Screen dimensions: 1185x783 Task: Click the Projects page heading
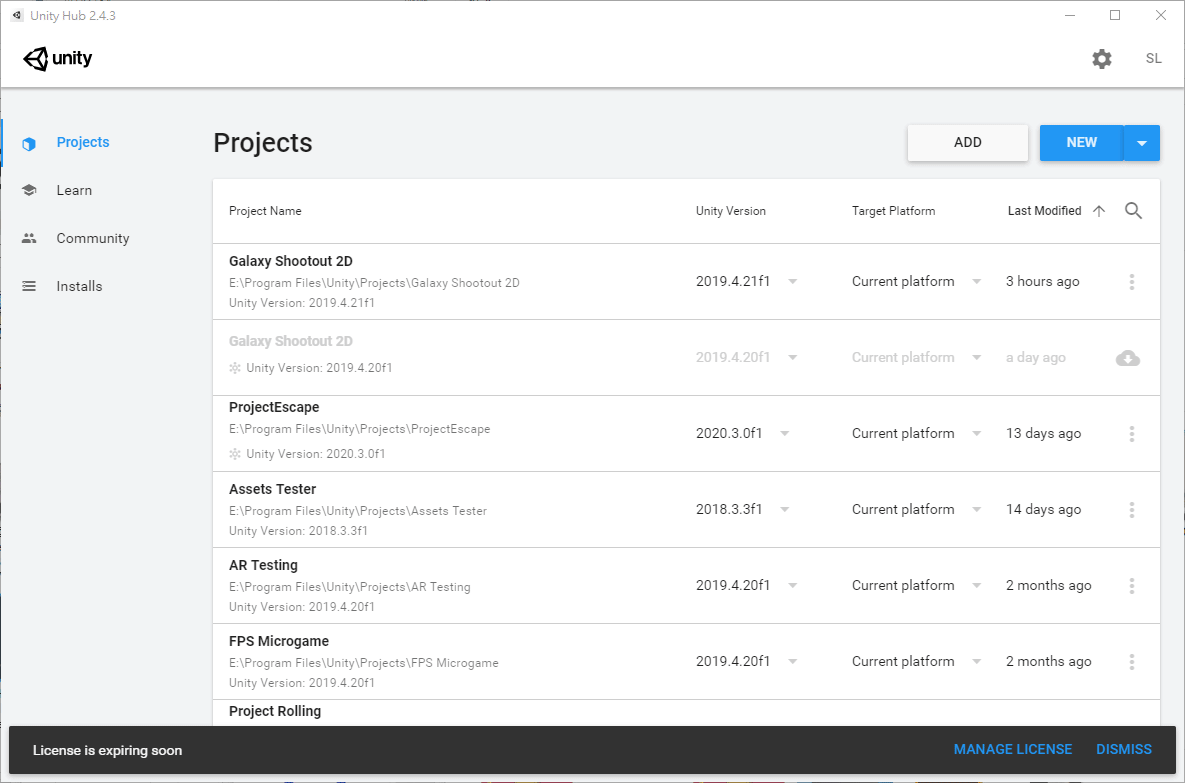(263, 143)
